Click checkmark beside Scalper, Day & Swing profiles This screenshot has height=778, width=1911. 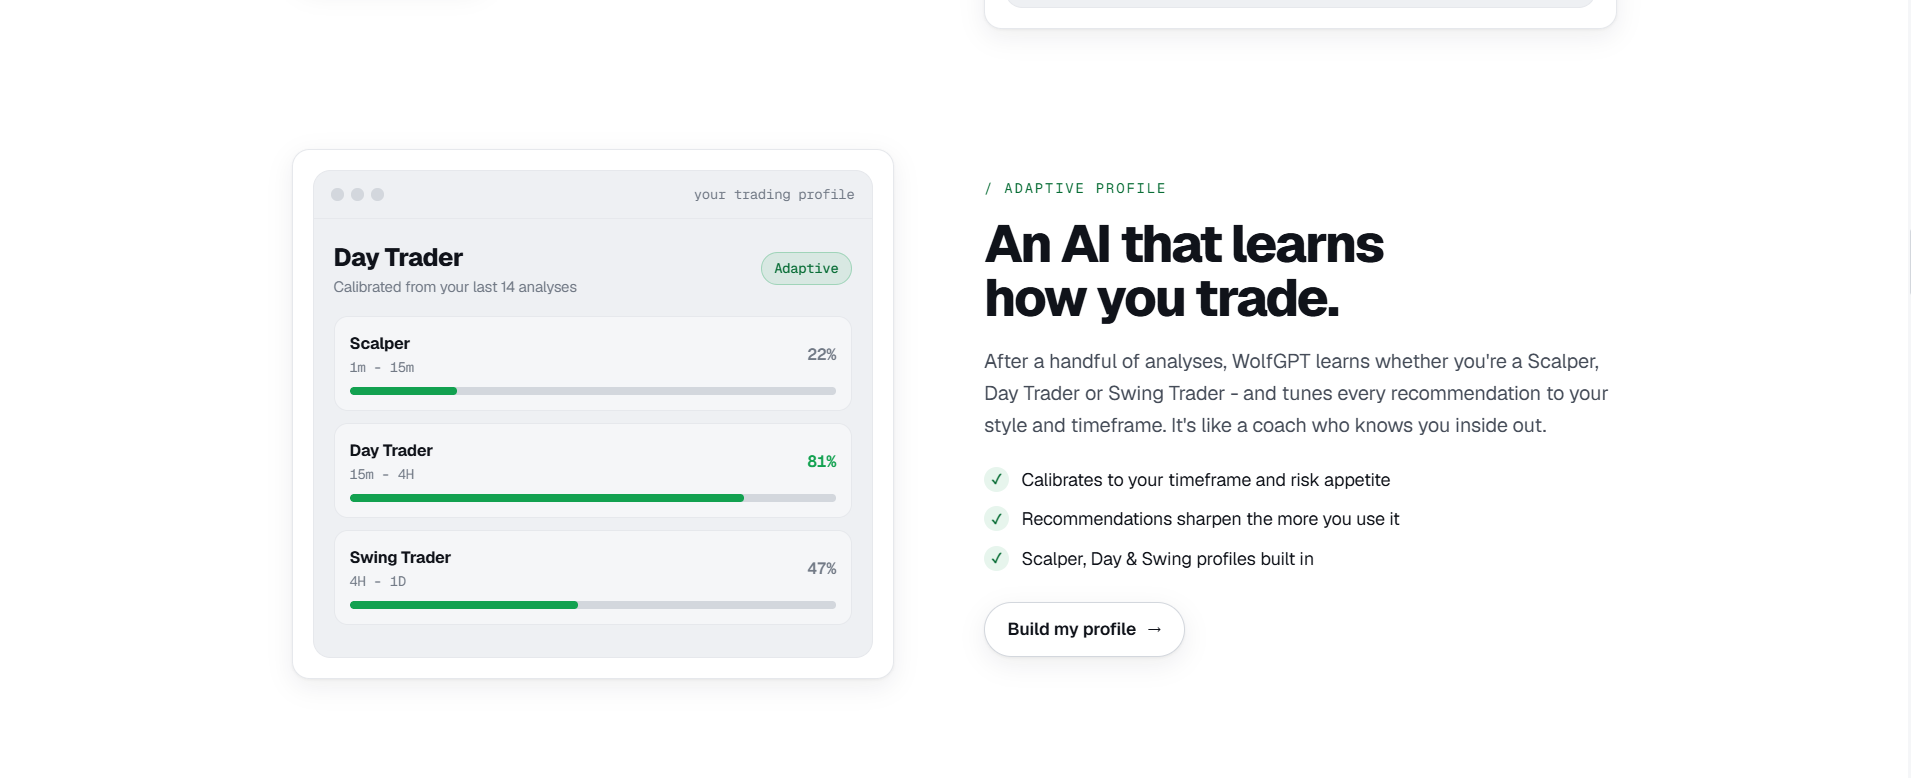pyautogui.click(x=996, y=558)
